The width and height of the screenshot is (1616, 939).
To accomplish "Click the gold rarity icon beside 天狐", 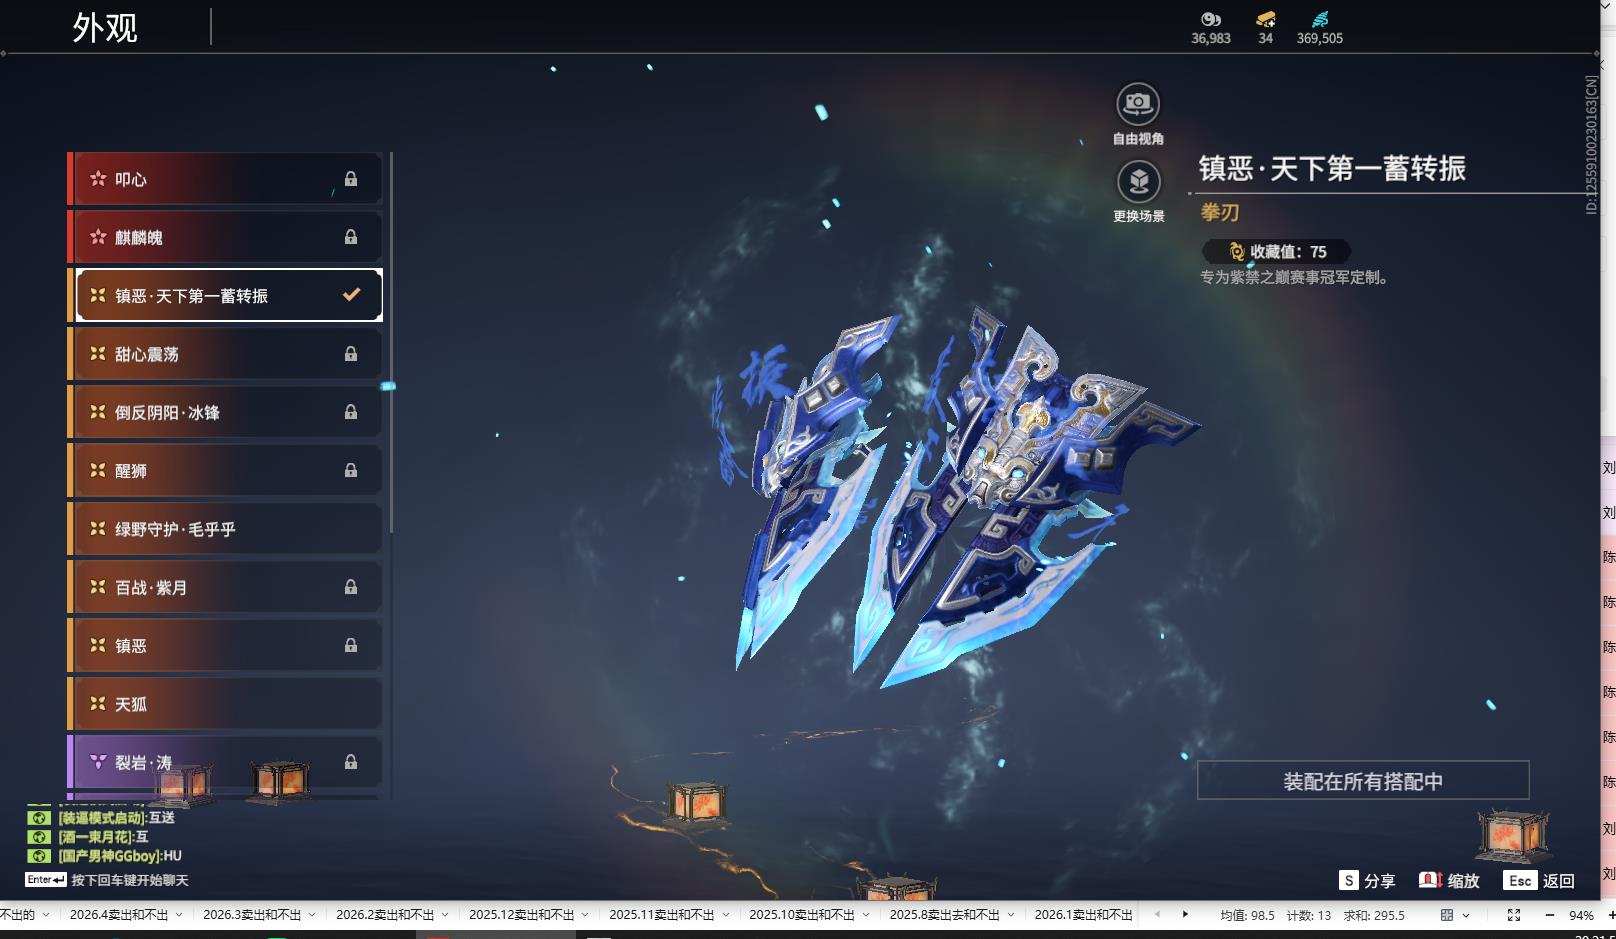I will [98, 703].
